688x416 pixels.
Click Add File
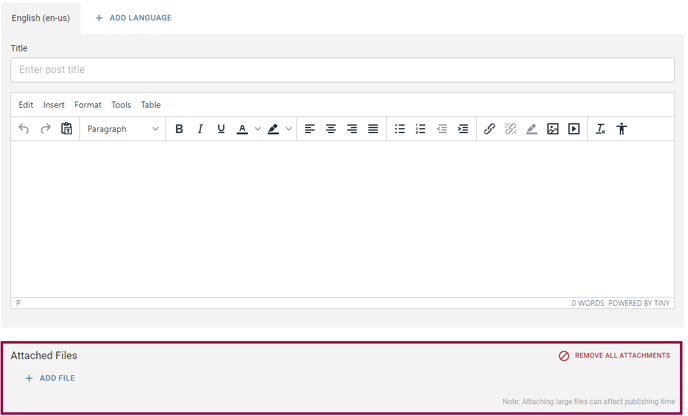(50, 378)
